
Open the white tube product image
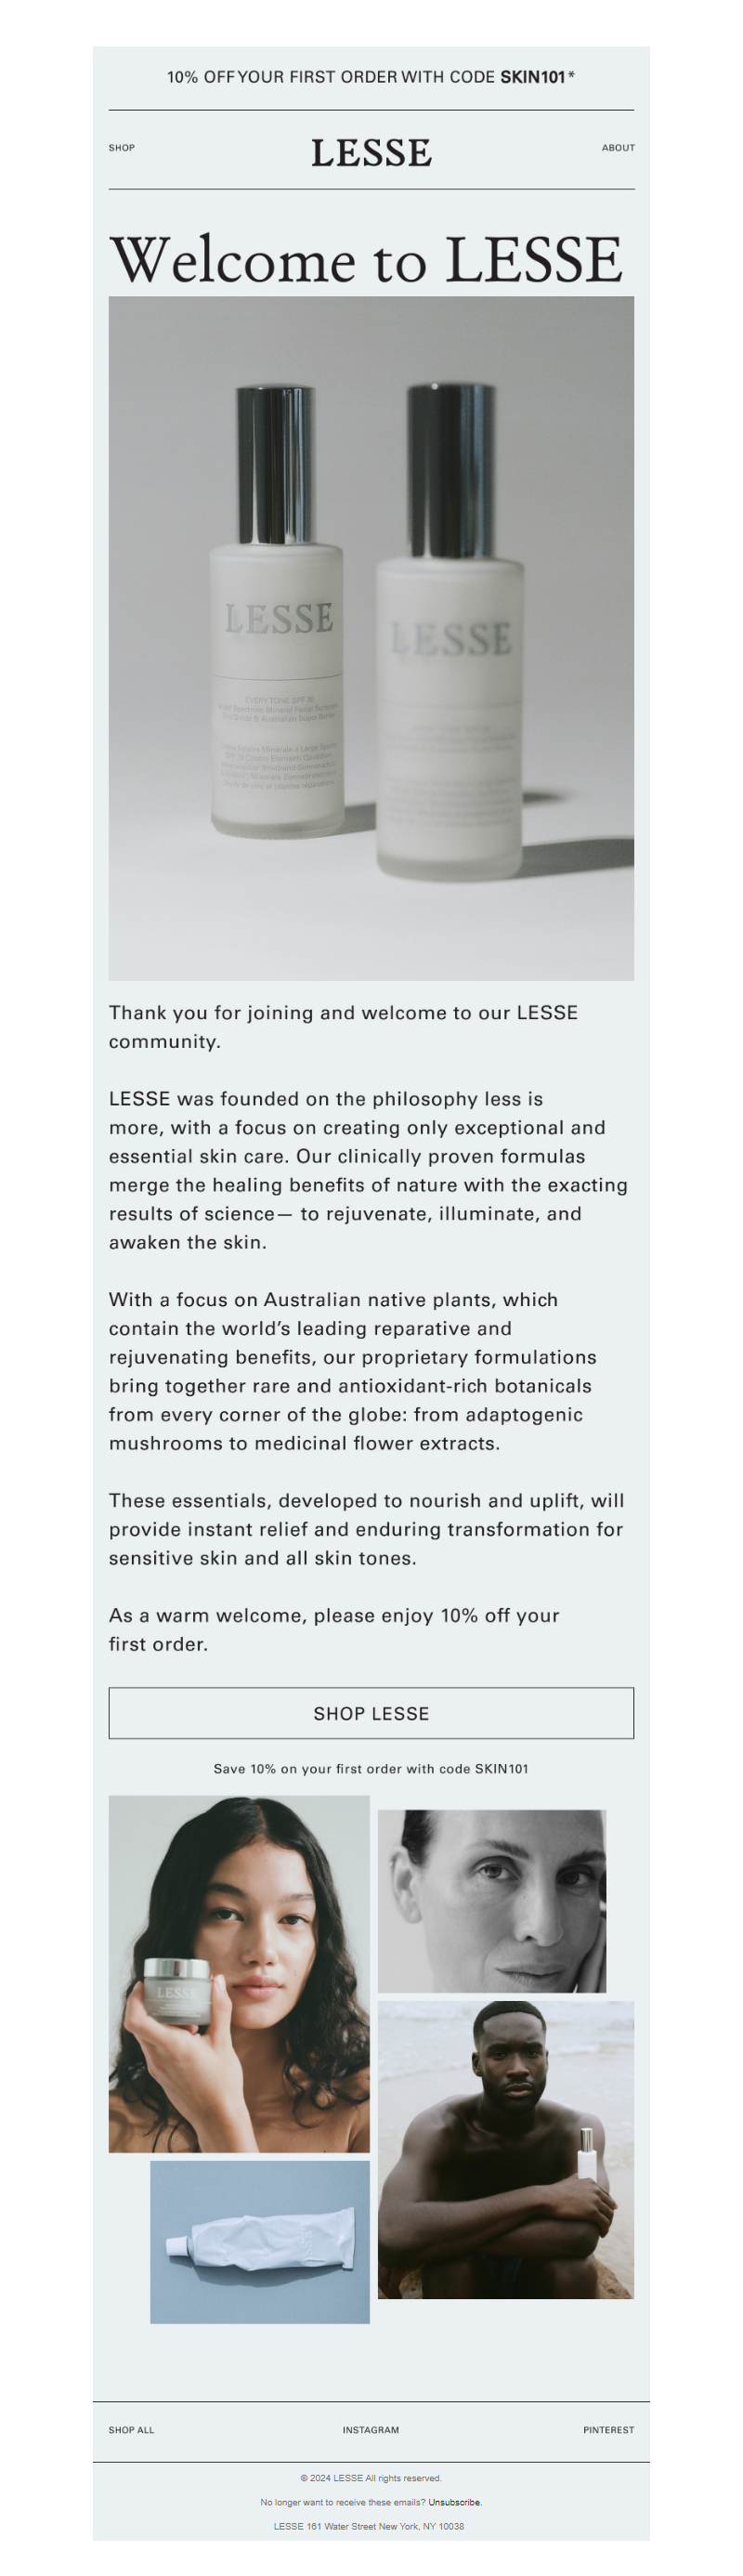pos(259,2241)
